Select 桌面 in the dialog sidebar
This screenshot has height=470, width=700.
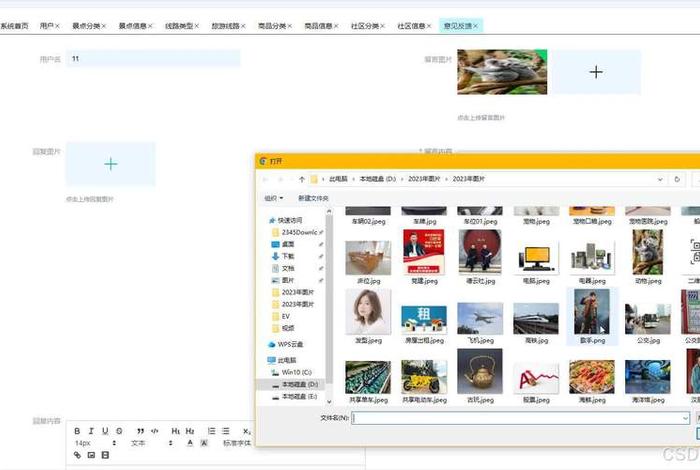[x=288, y=245]
